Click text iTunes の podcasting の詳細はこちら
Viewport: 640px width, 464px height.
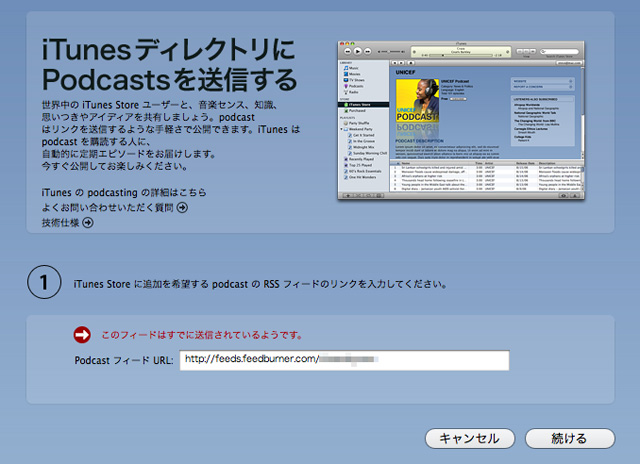(x=124, y=192)
